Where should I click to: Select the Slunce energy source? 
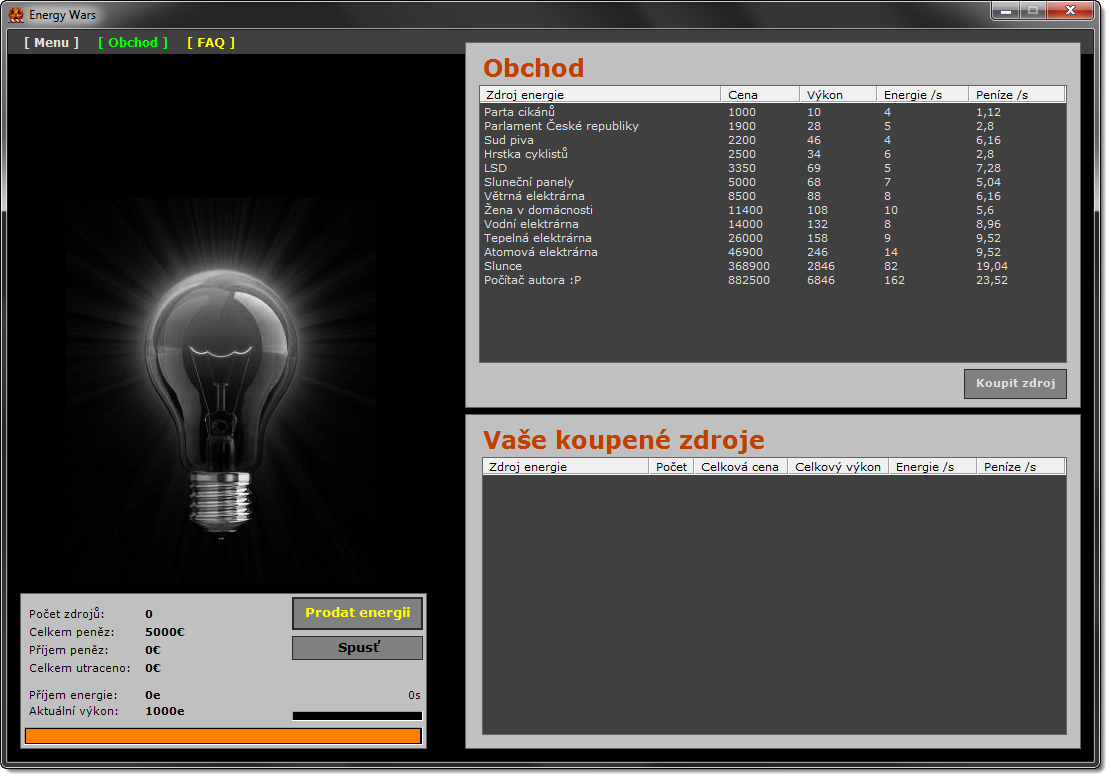(x=503, y=266)
